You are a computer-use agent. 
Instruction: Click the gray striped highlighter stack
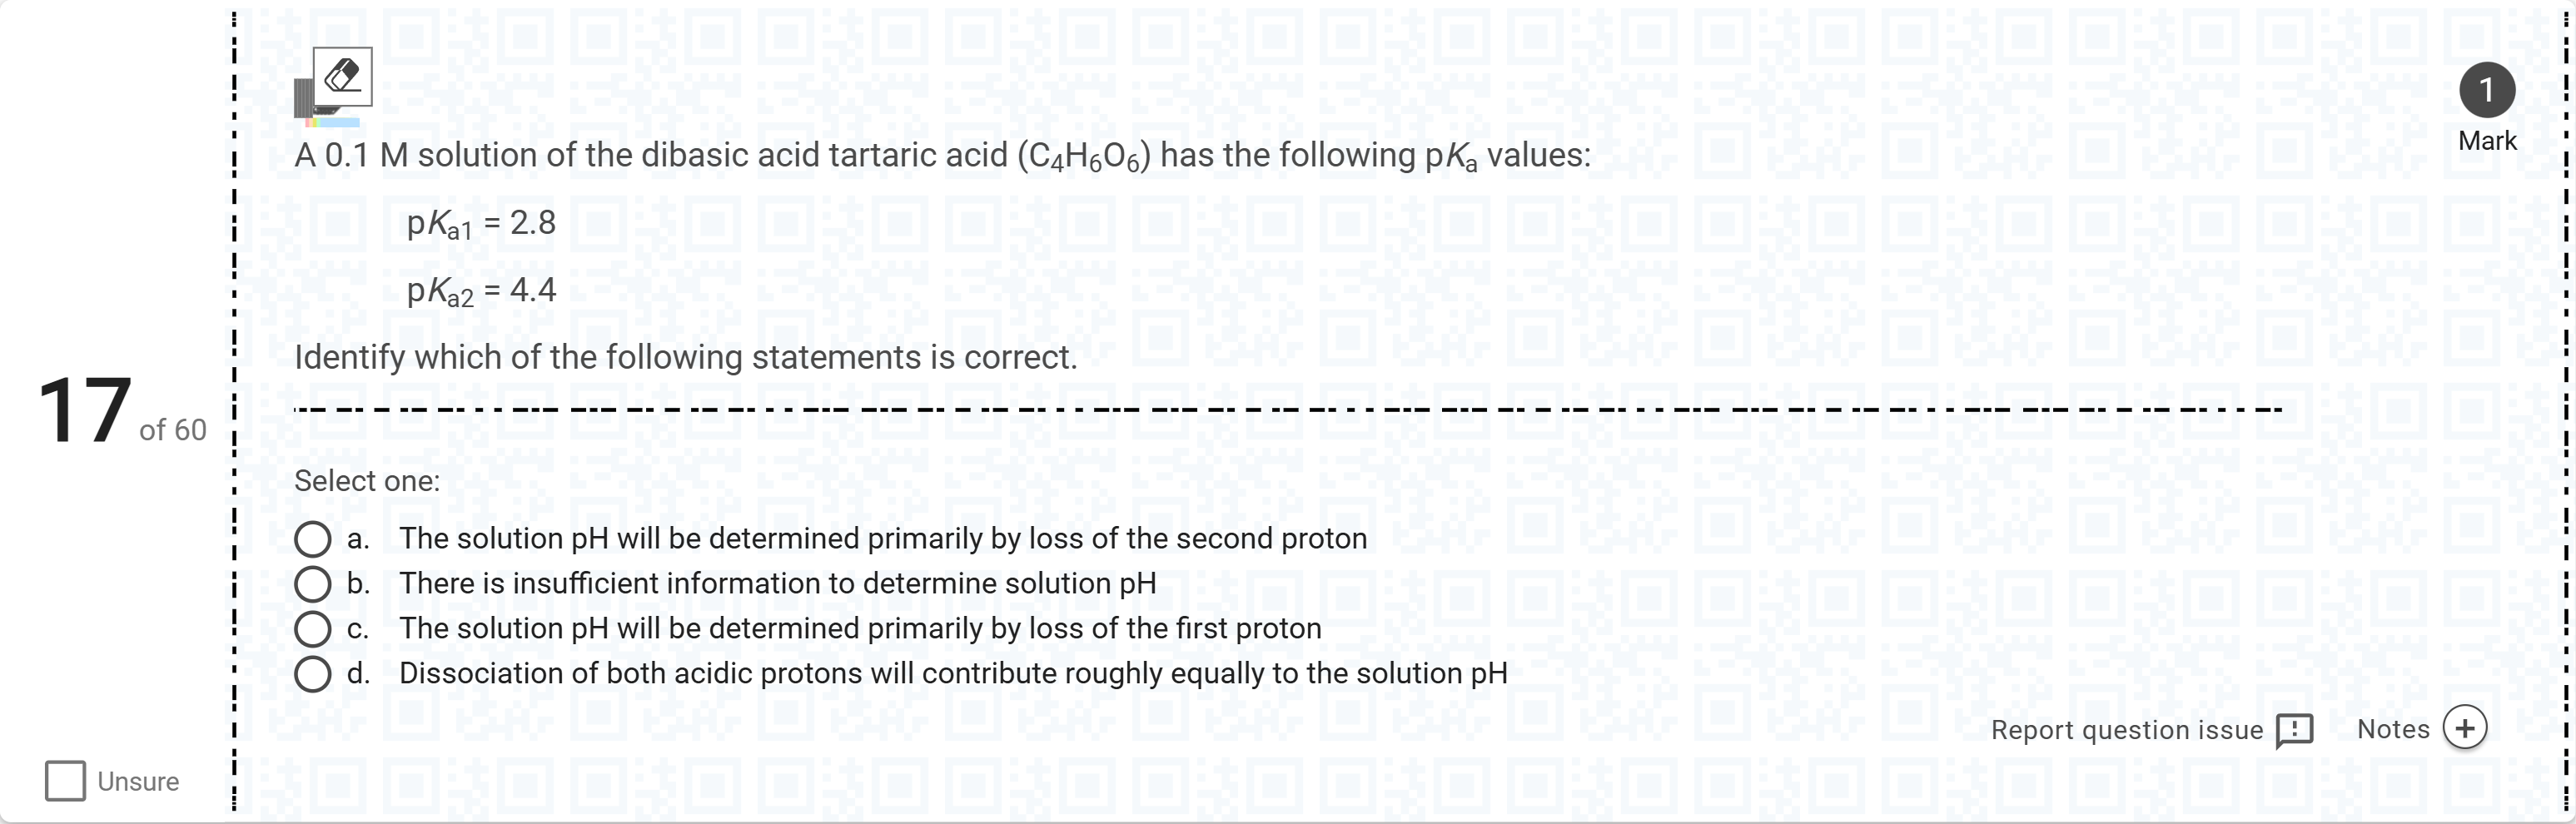tap(303, 98)
